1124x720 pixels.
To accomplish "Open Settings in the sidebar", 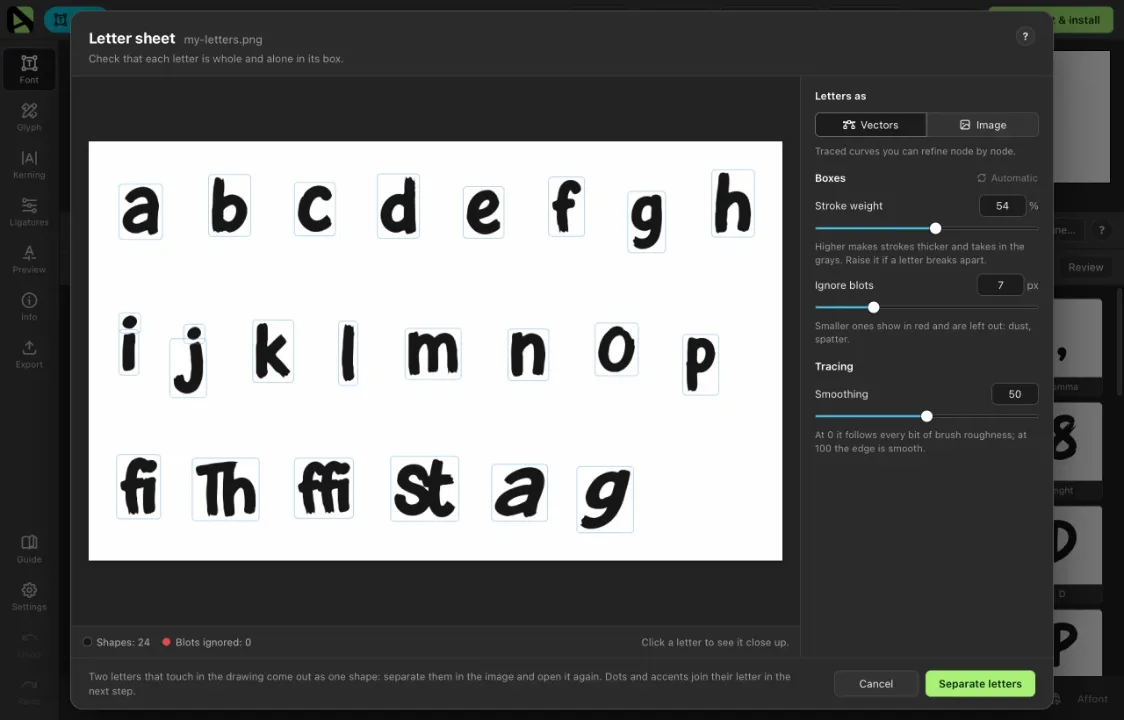I will point(29,596).
